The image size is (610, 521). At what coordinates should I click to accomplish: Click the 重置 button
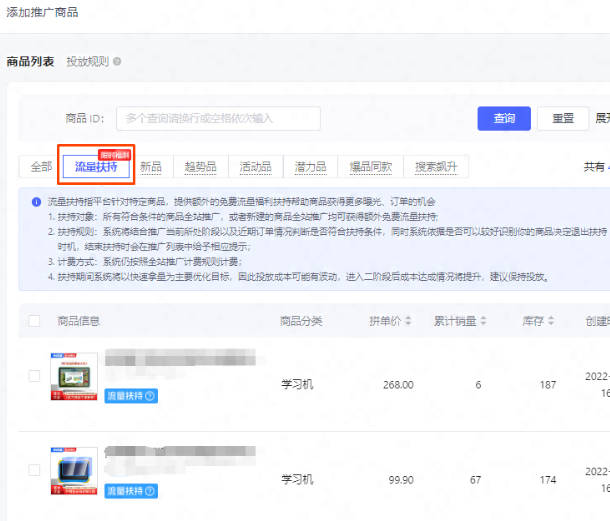pos(563,118)
